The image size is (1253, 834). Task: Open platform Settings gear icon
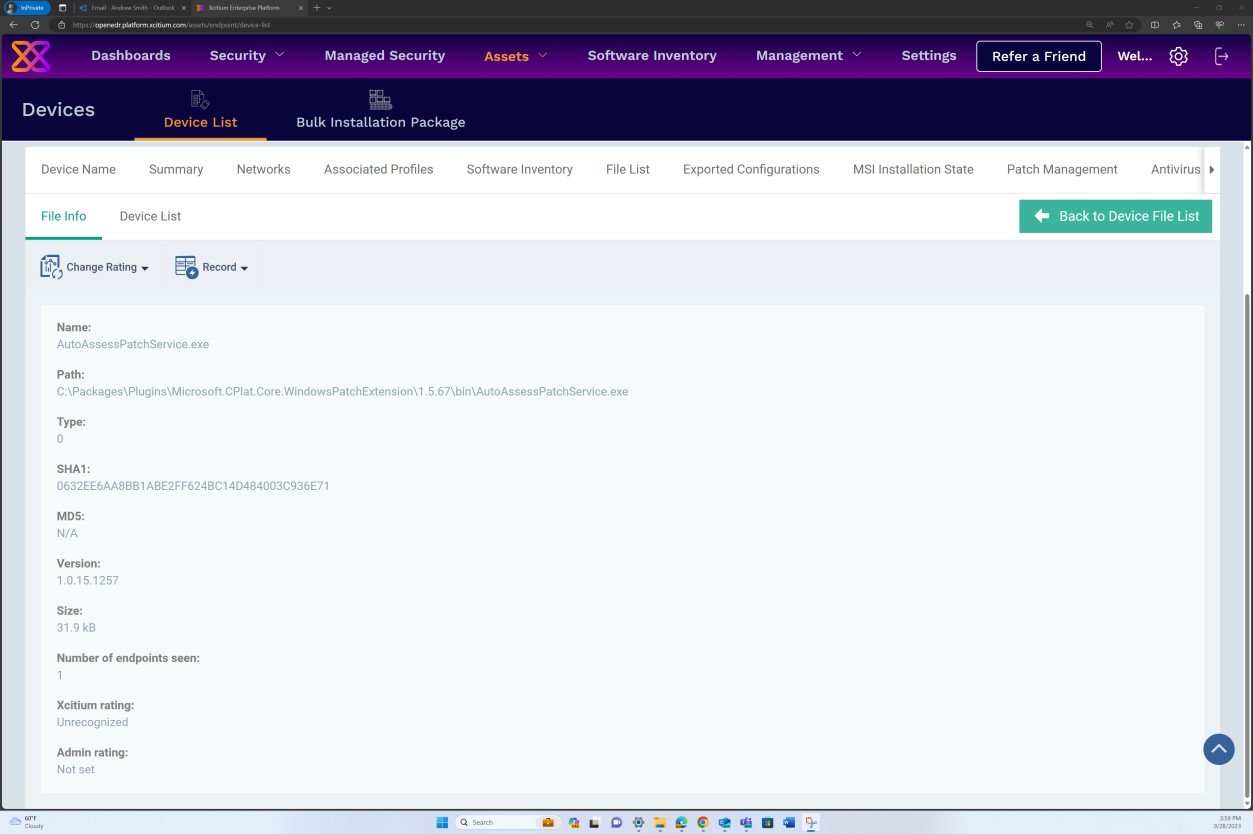1178,56
